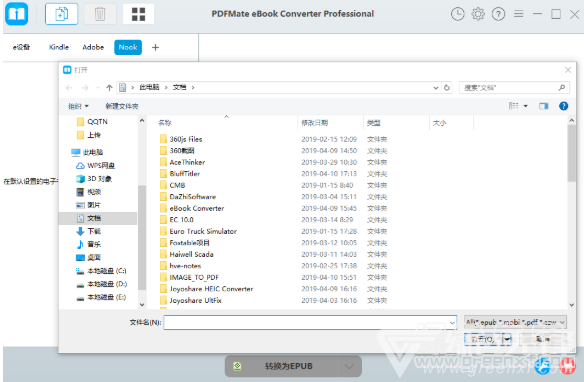Select local disk (C:) in sidebar

[101, 271]
